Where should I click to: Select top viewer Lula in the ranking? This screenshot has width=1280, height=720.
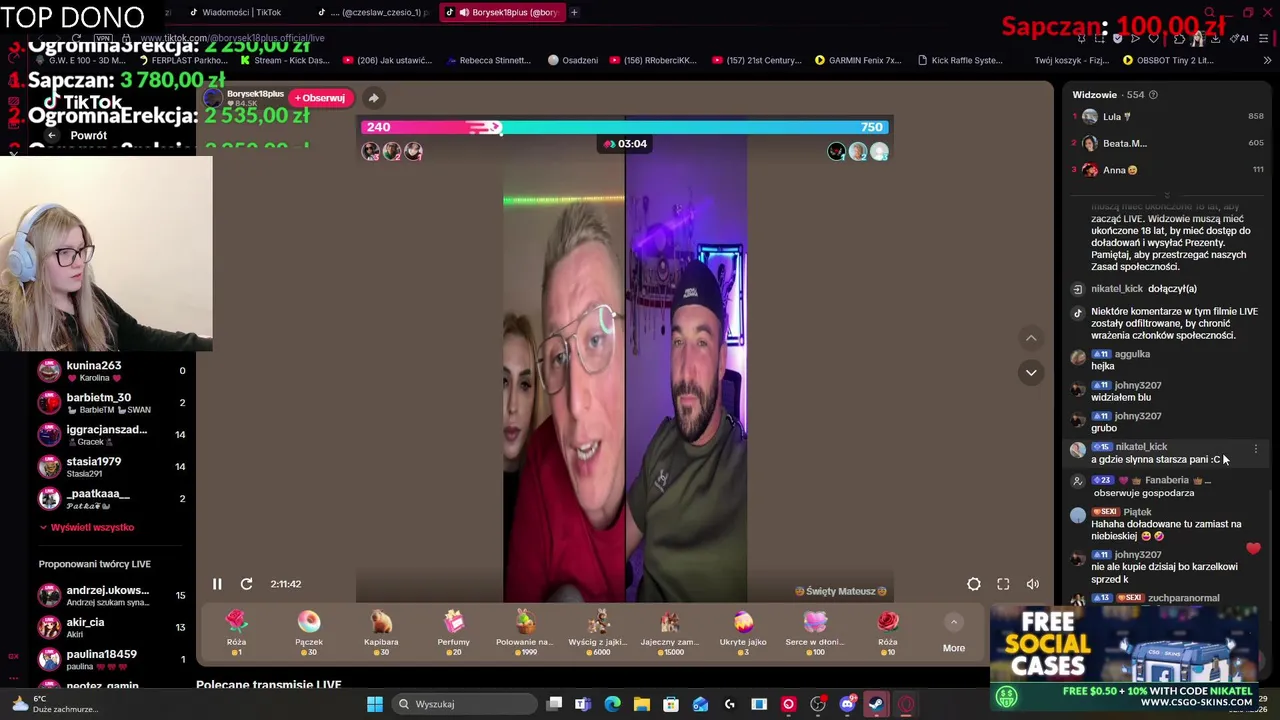1168,116
